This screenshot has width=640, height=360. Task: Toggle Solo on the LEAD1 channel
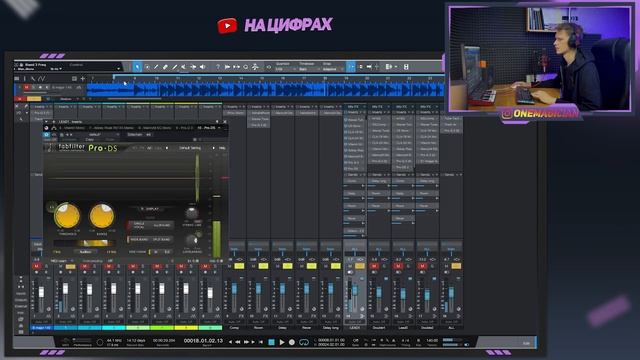click(360, 266)
